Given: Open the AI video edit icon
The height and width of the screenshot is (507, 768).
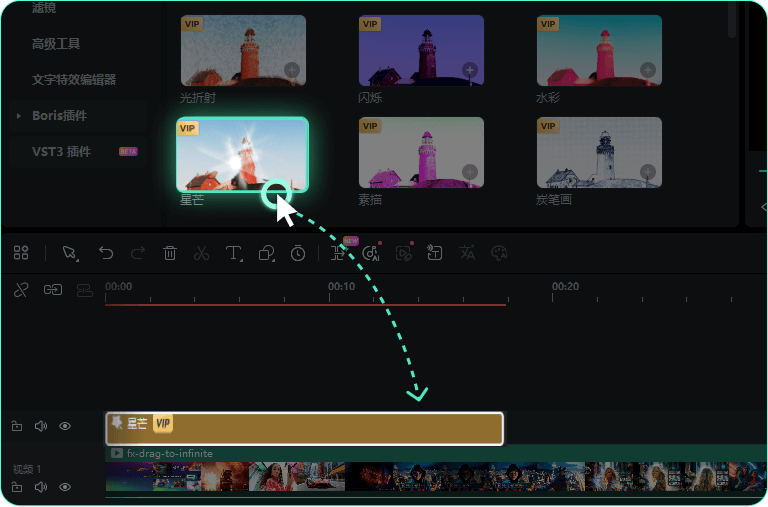Looking at the screenshot, I should [404, 253].
